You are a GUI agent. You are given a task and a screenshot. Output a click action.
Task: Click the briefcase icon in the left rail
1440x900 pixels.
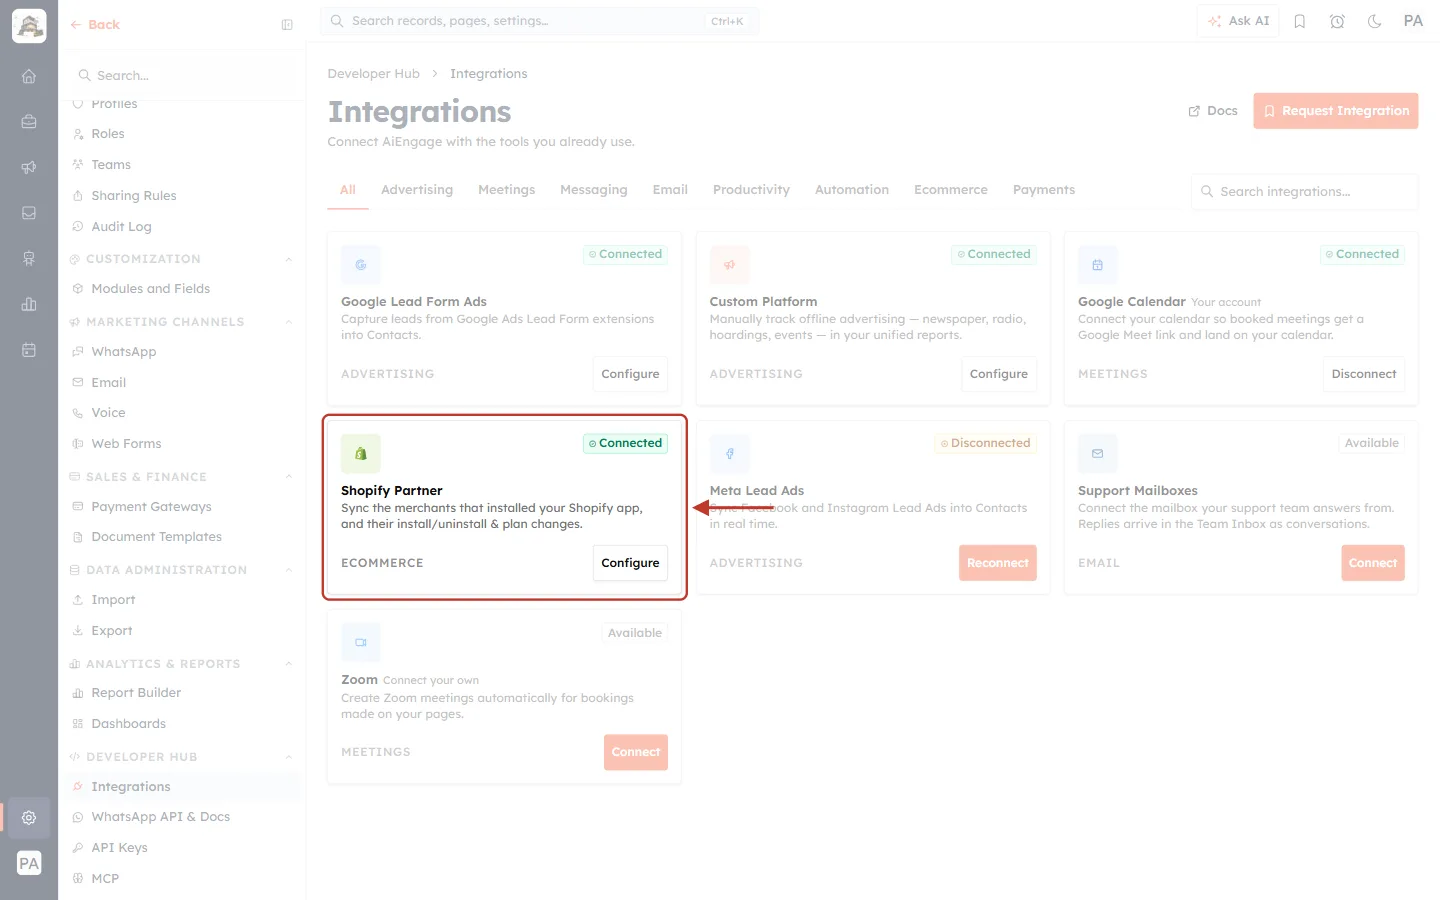pos(29,121)
